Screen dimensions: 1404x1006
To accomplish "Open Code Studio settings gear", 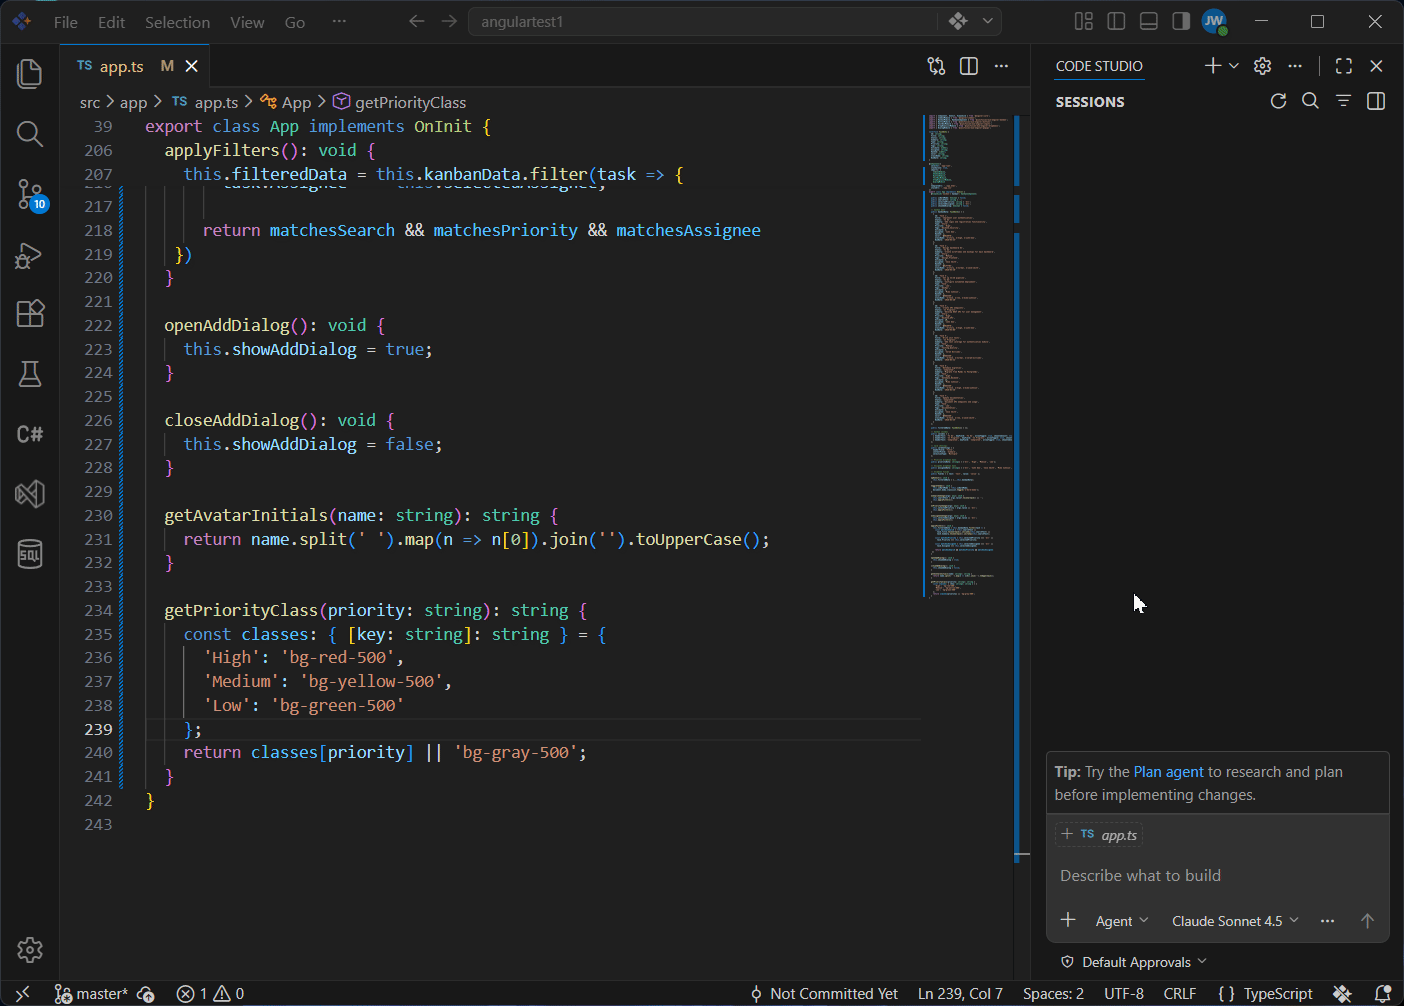I will pyautogui.click(x=1263, y=66).
